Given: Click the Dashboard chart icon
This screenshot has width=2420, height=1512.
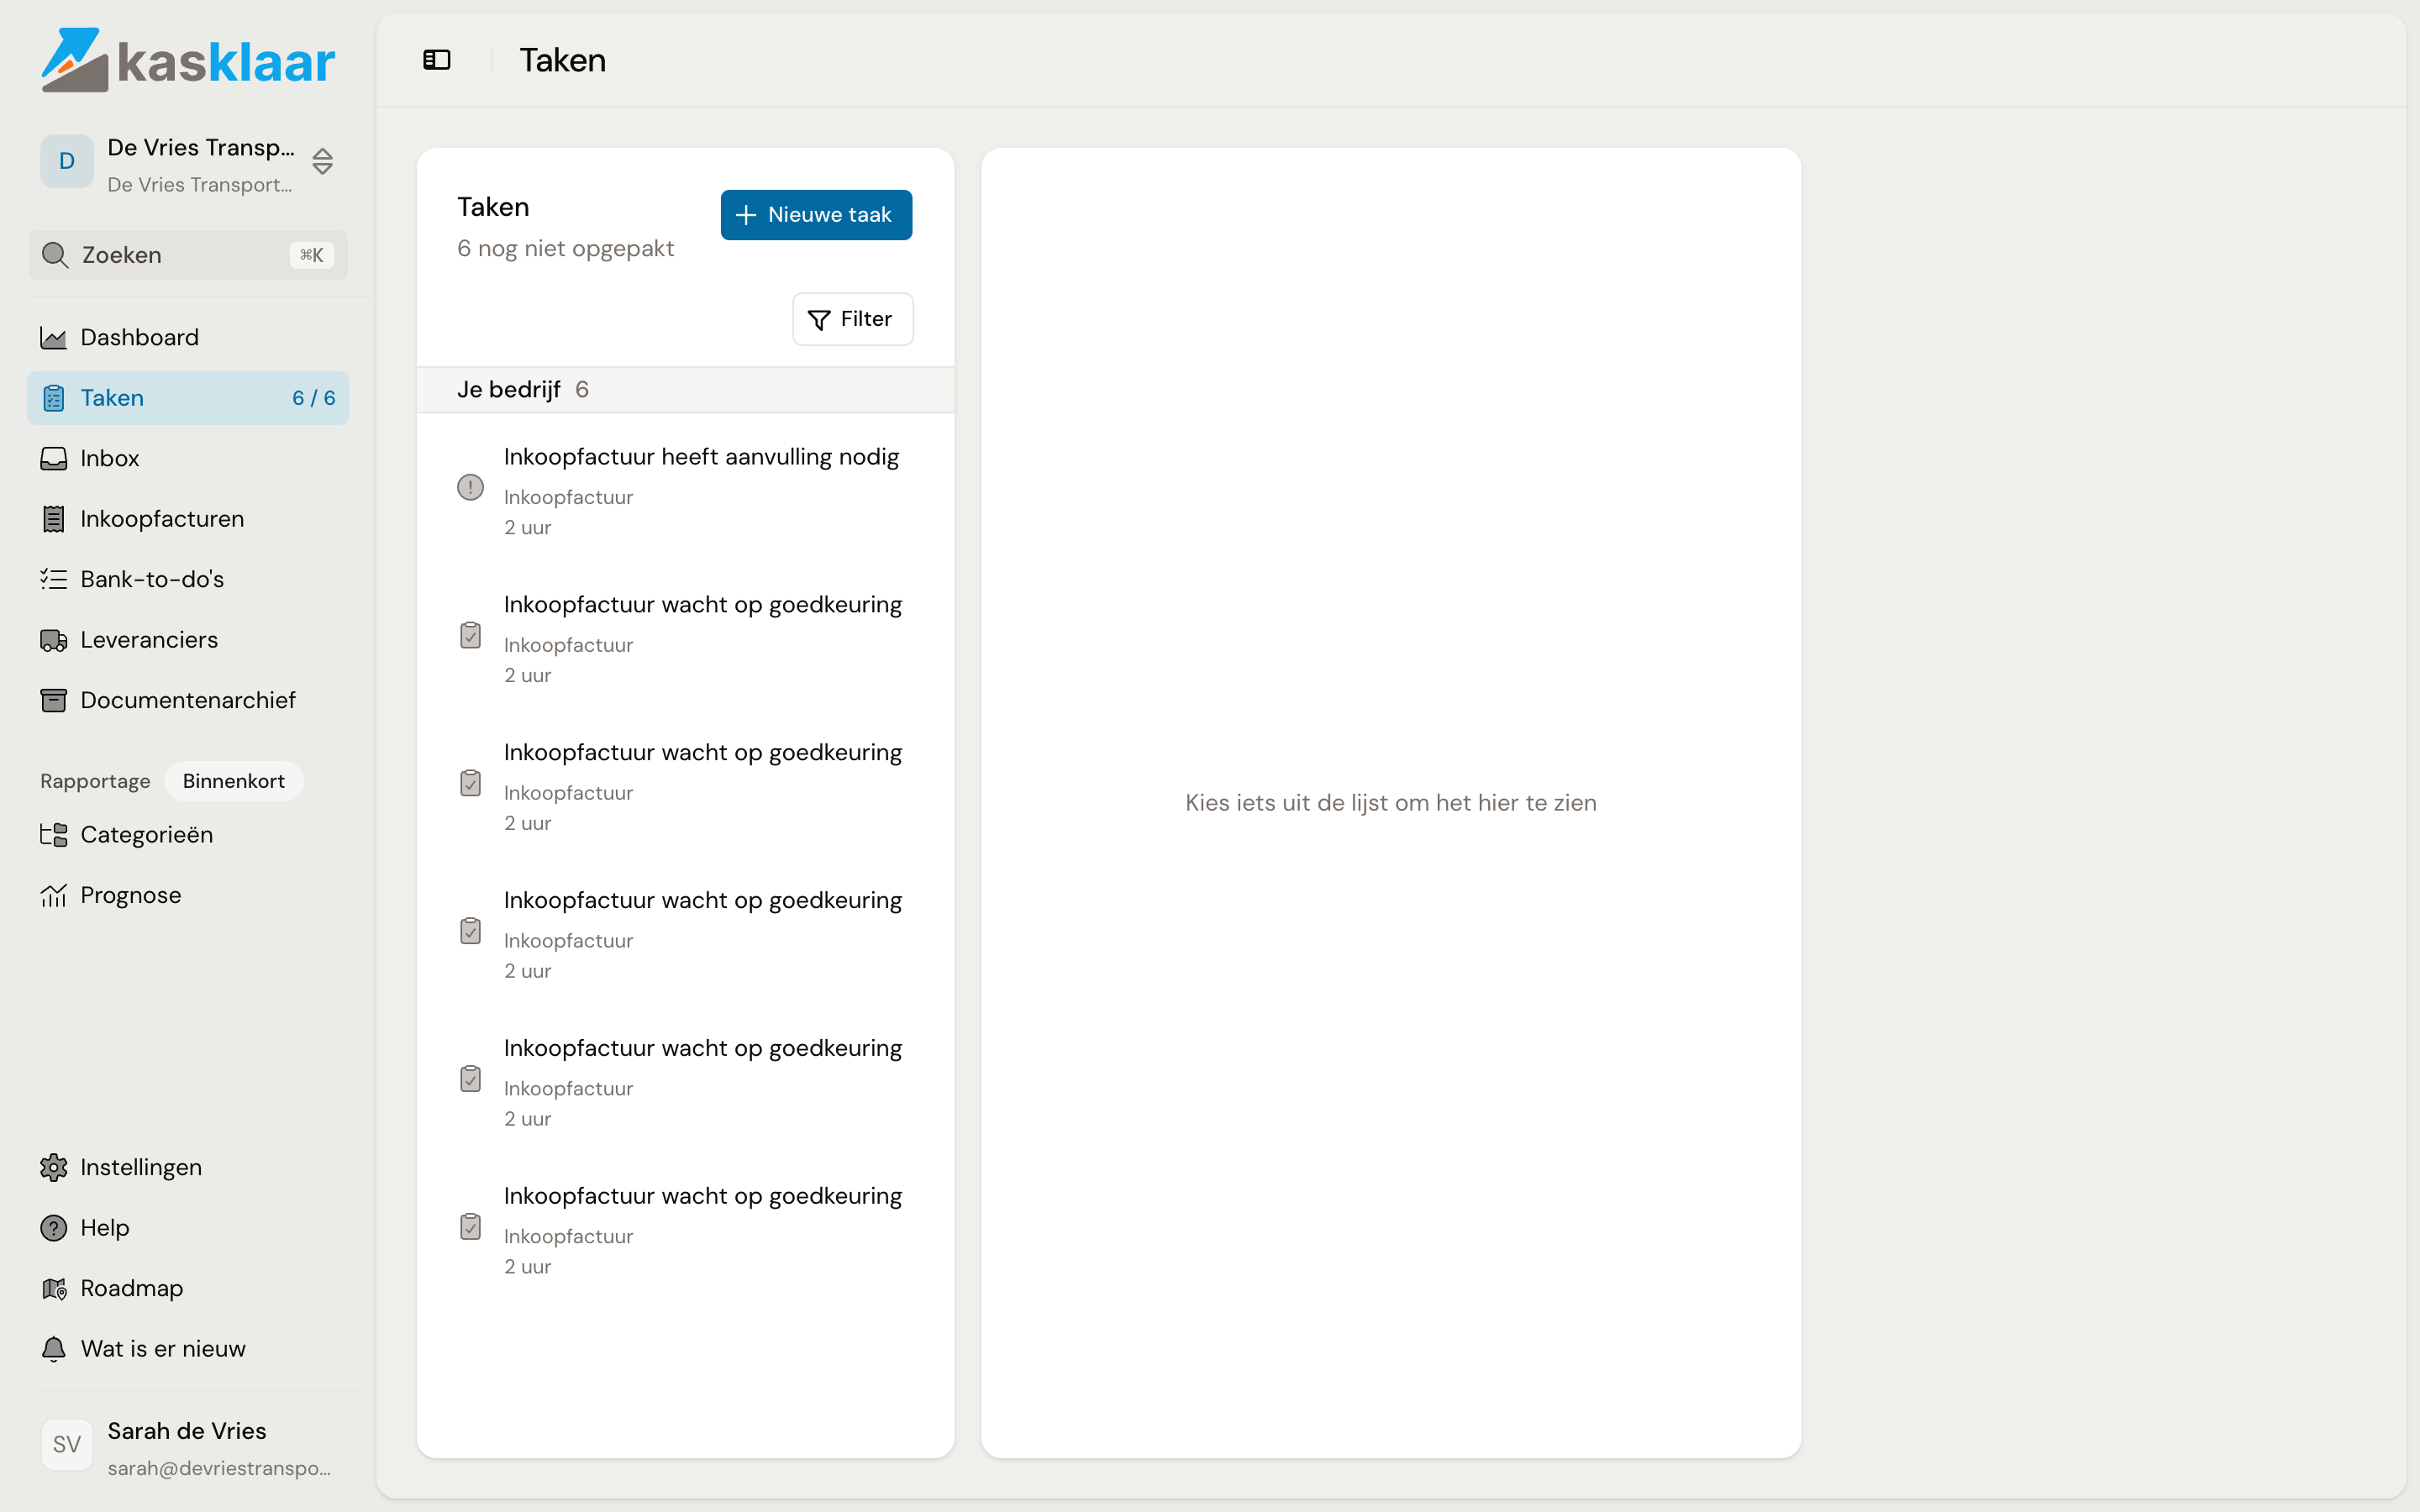Looking at the screenshot, I should pyautogui.click(x=54, y=337).
